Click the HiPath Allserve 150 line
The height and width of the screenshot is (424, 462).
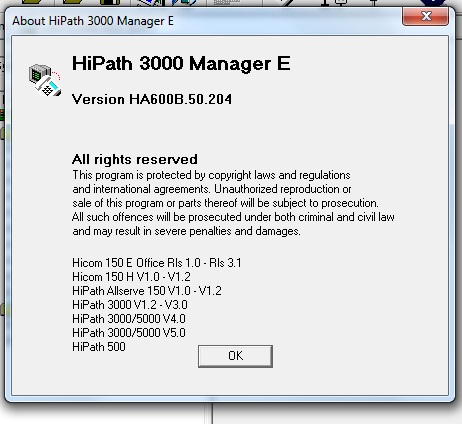click(x=147, y=291)
